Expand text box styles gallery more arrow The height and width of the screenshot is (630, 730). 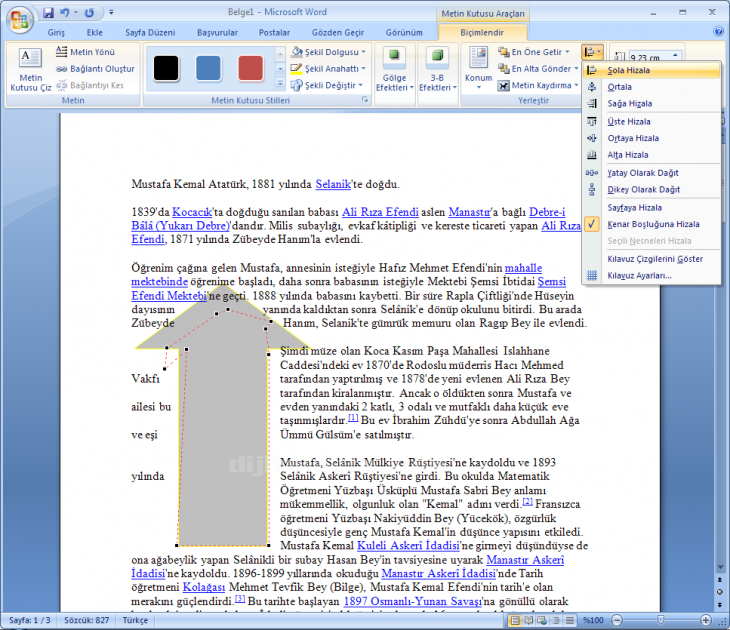coord(280,84)
